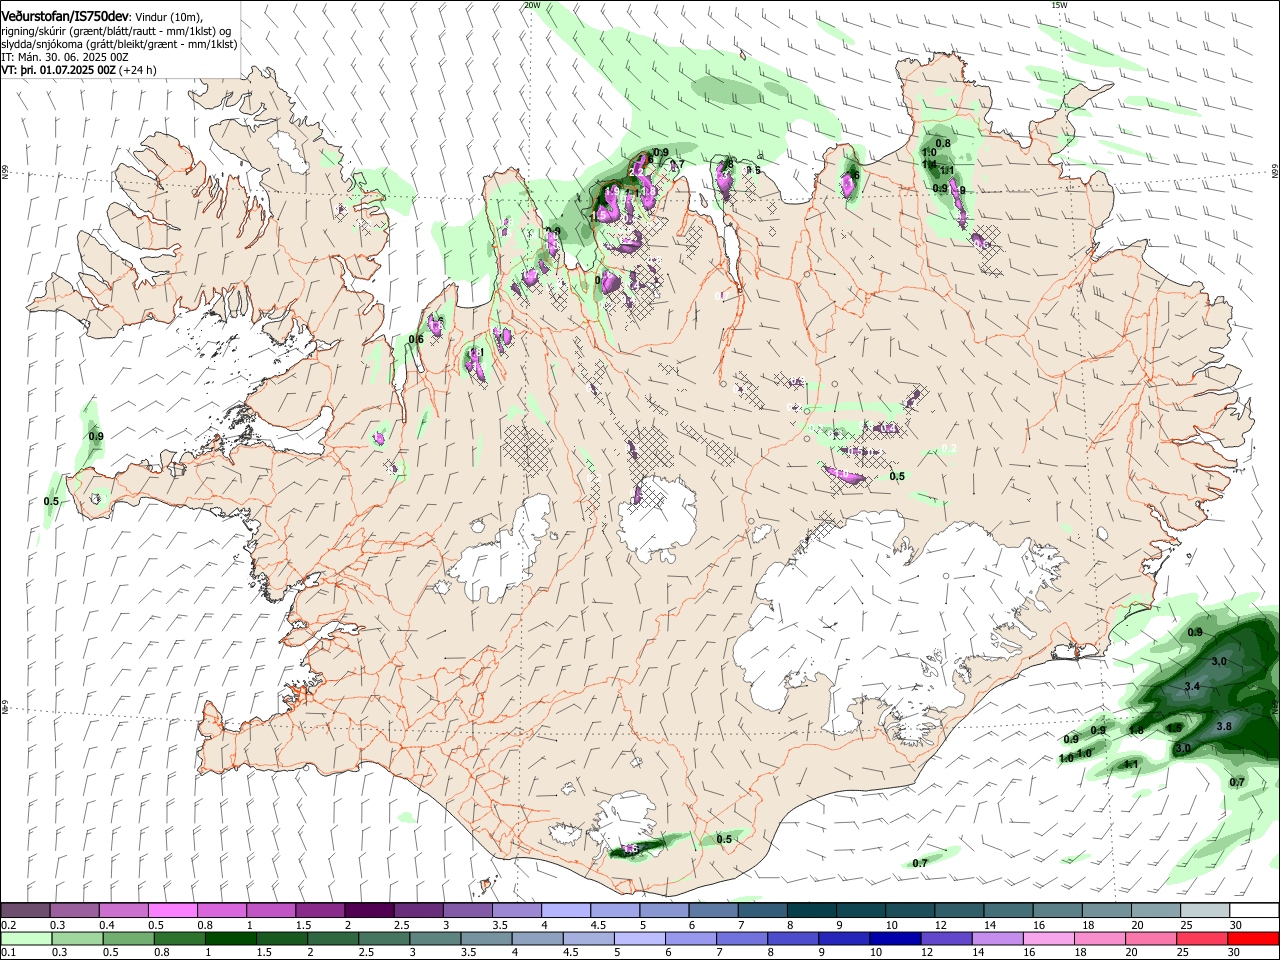Select the deep blue swatch at 10, lower row
This screenshot has width=1280, height=960.
893,938
